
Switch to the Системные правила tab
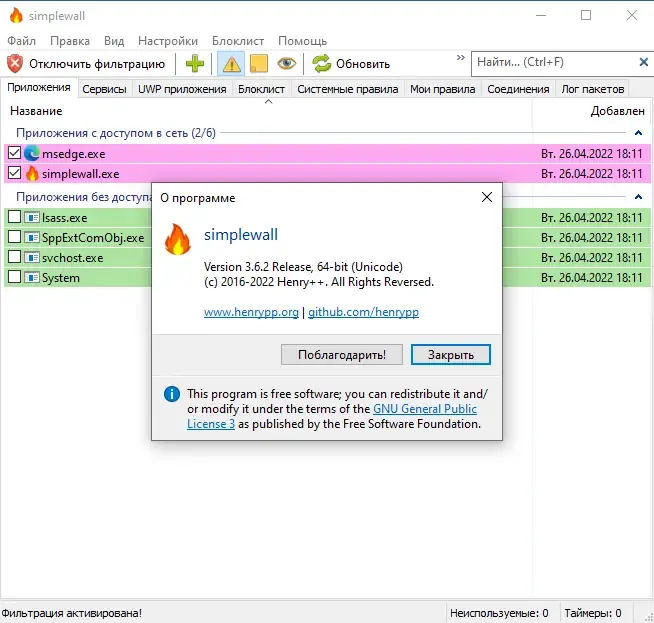coord(347,89)
